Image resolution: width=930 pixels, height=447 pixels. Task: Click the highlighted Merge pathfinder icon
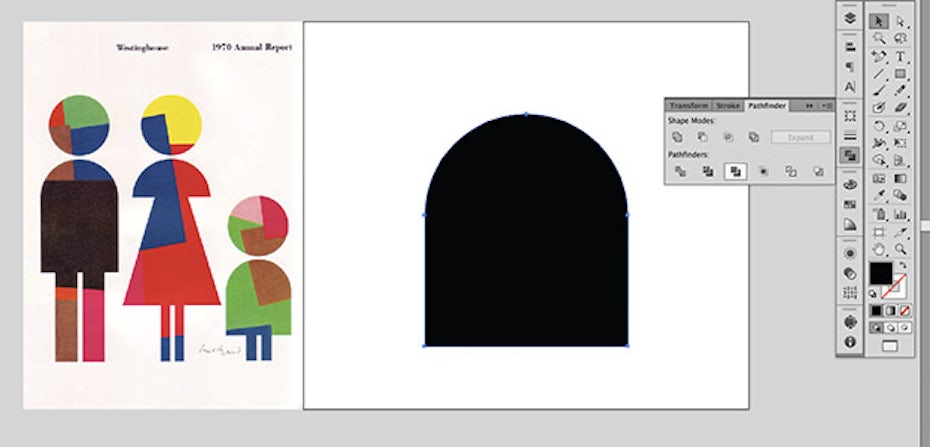point(736,172)
